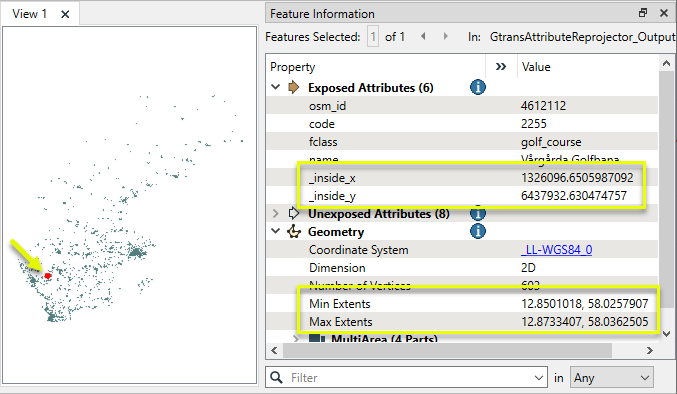Screen dimensions: 677x394
Task: Open the _LL-WGS84_0 coordinate system link
Action: click(556, 250)
